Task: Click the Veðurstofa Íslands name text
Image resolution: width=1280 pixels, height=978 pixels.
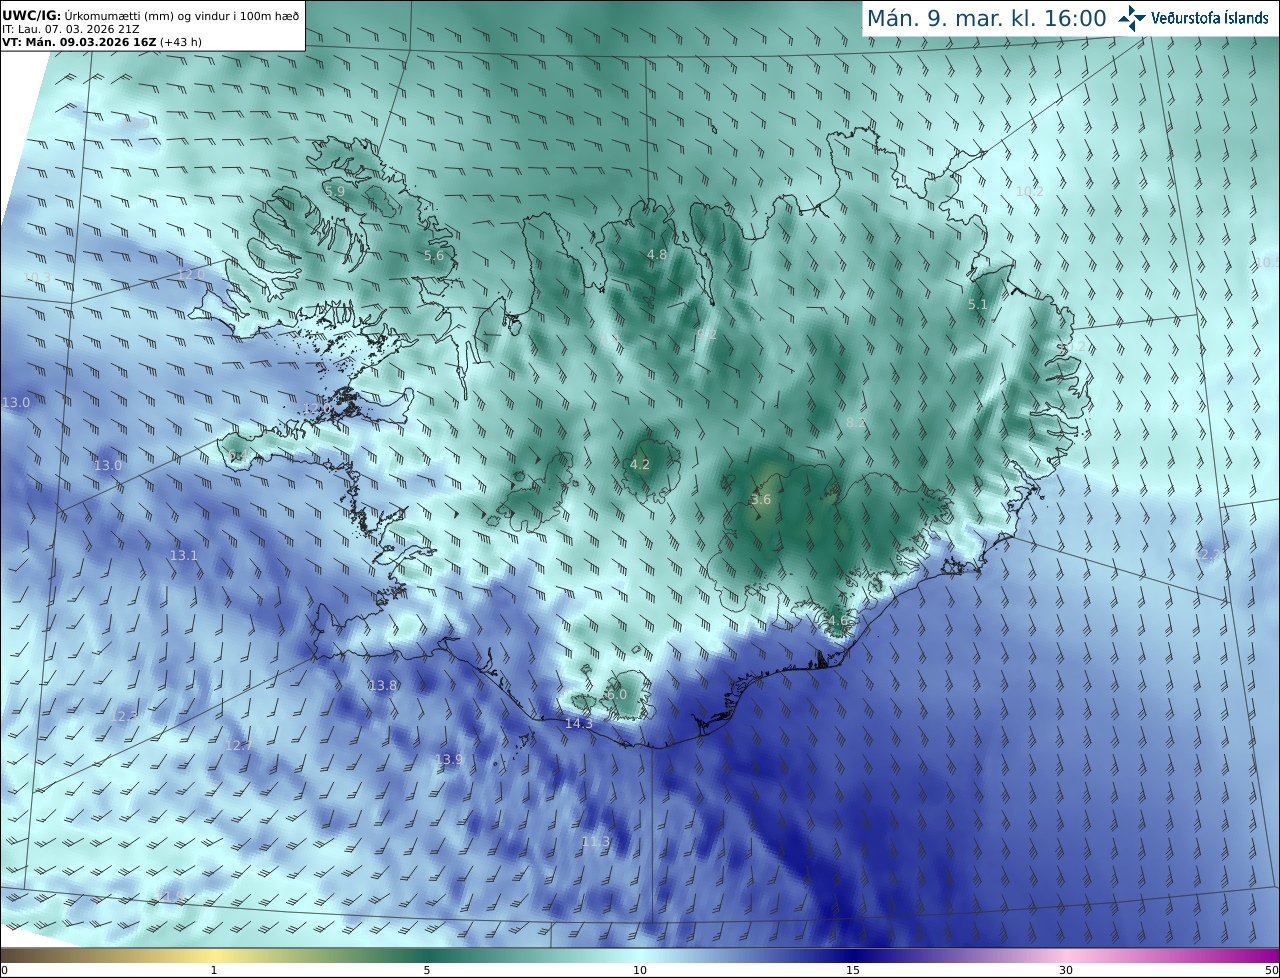Action: (1210, 19)
